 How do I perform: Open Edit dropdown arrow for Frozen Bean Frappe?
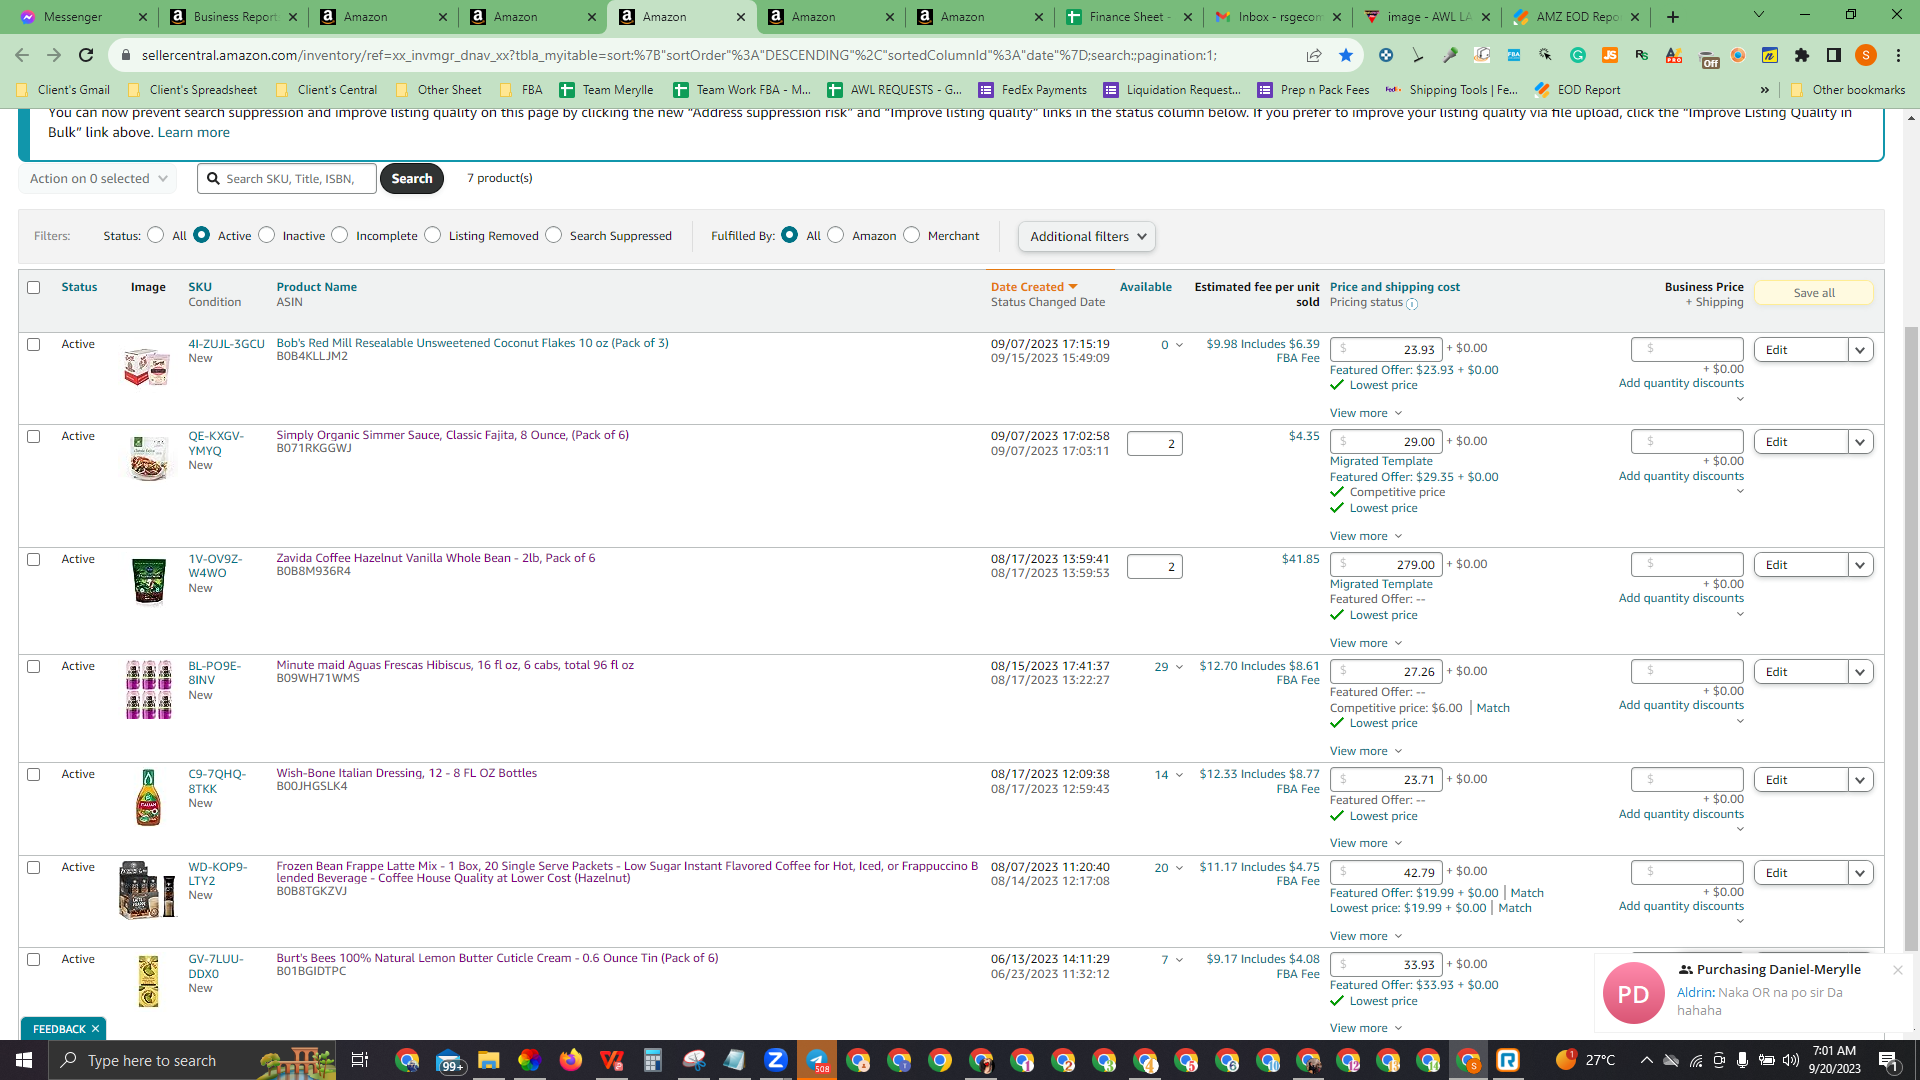click(1861, 873)
